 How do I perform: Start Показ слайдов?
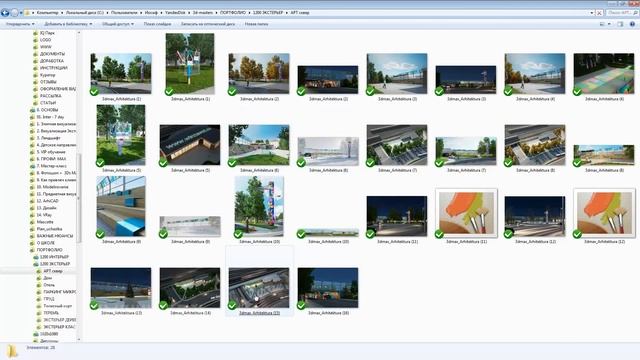coord(157,24)
